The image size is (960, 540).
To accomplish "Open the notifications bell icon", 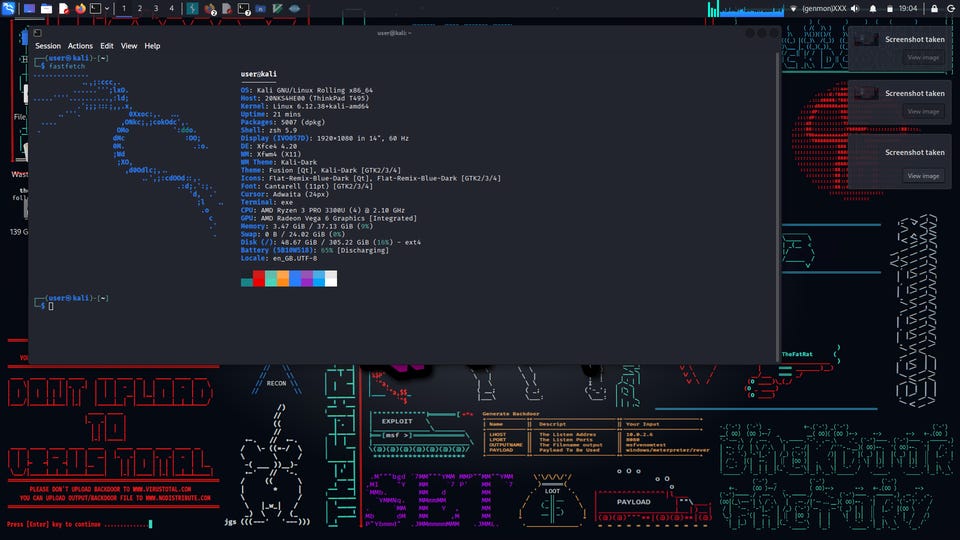I will [x=873, y=9].
